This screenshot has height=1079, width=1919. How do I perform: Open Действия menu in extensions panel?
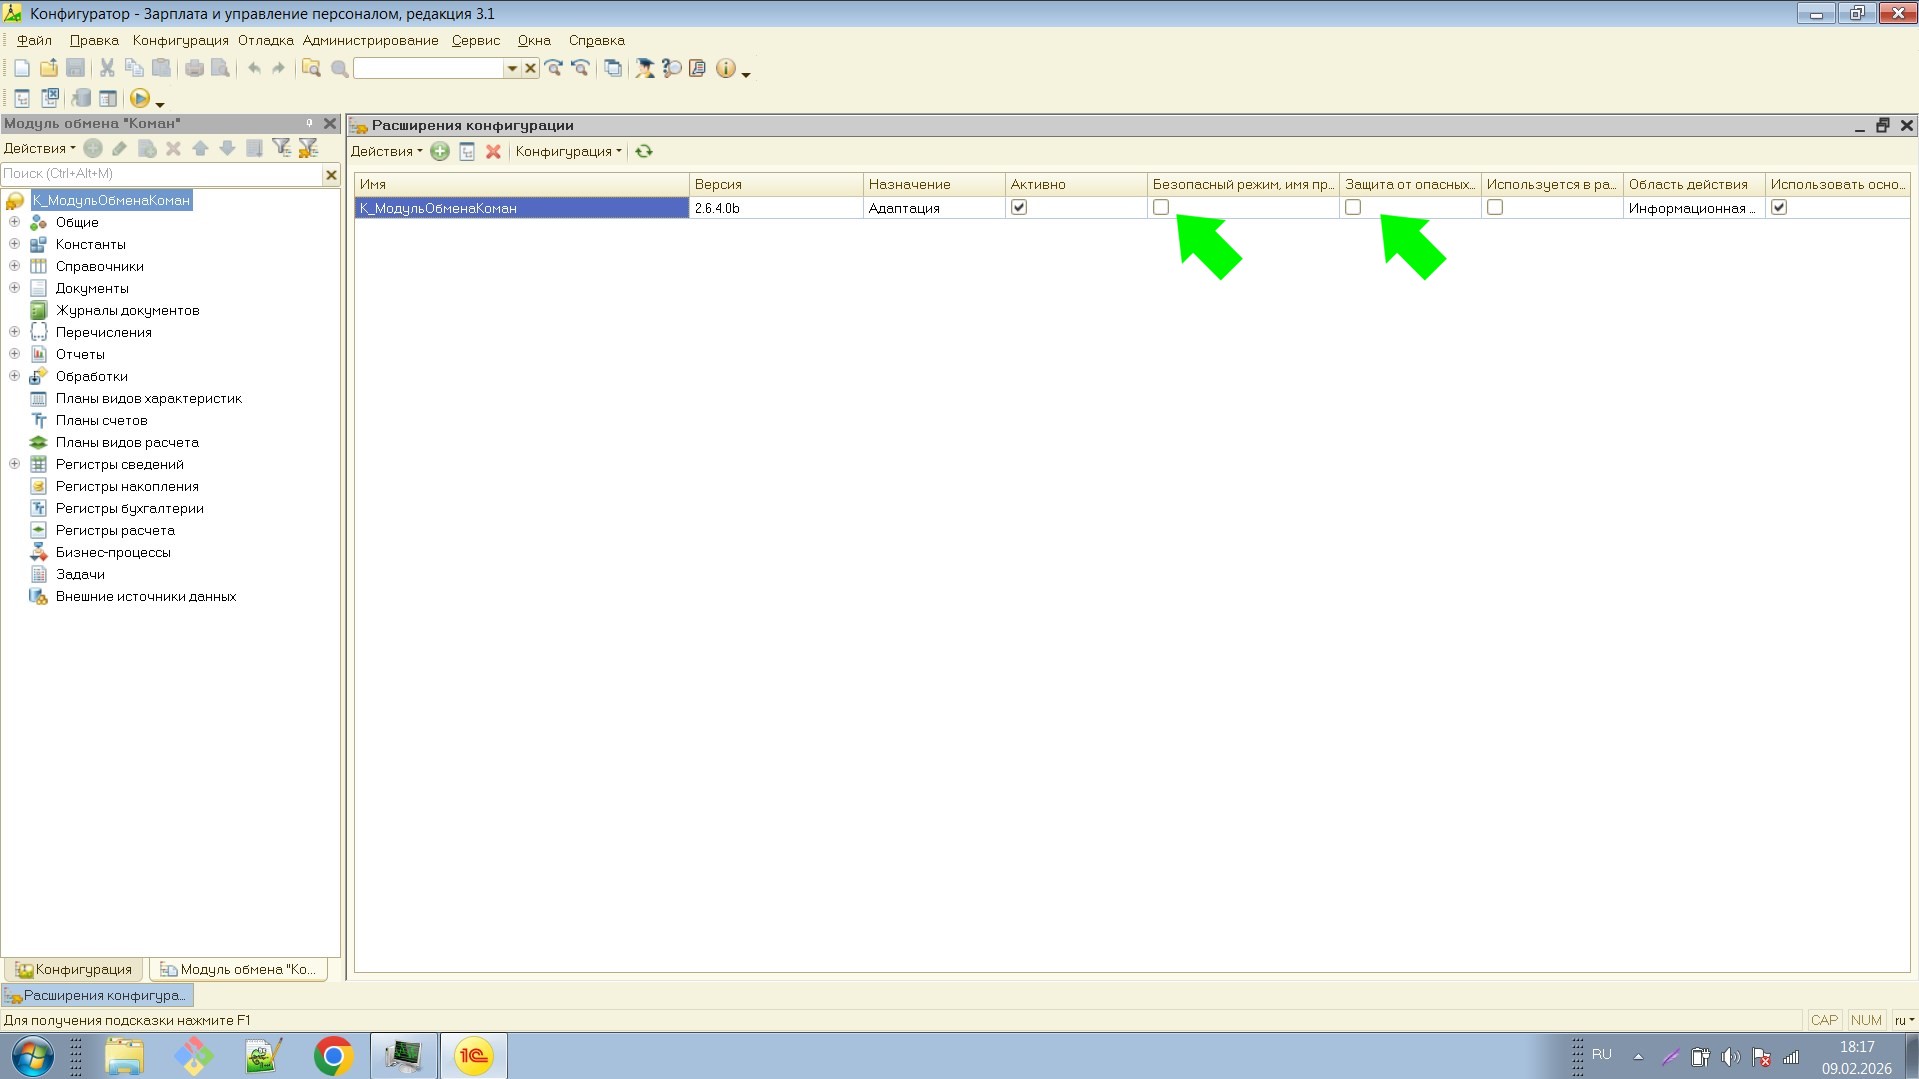pos(386,152)
